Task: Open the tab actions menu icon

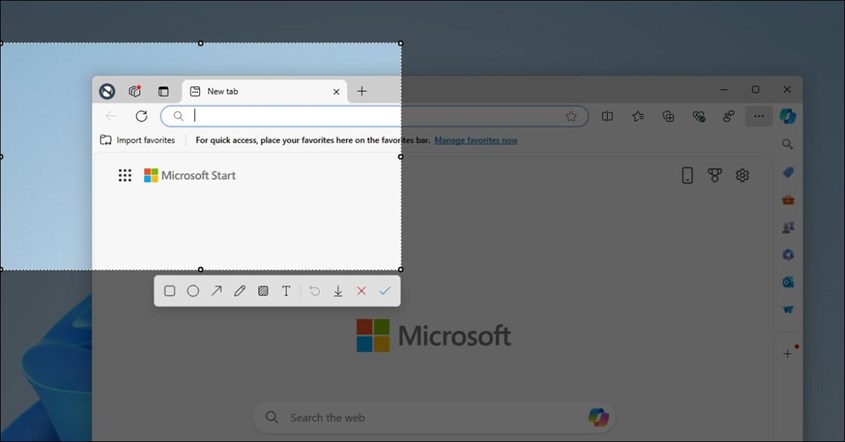Action: pos(163,91)
